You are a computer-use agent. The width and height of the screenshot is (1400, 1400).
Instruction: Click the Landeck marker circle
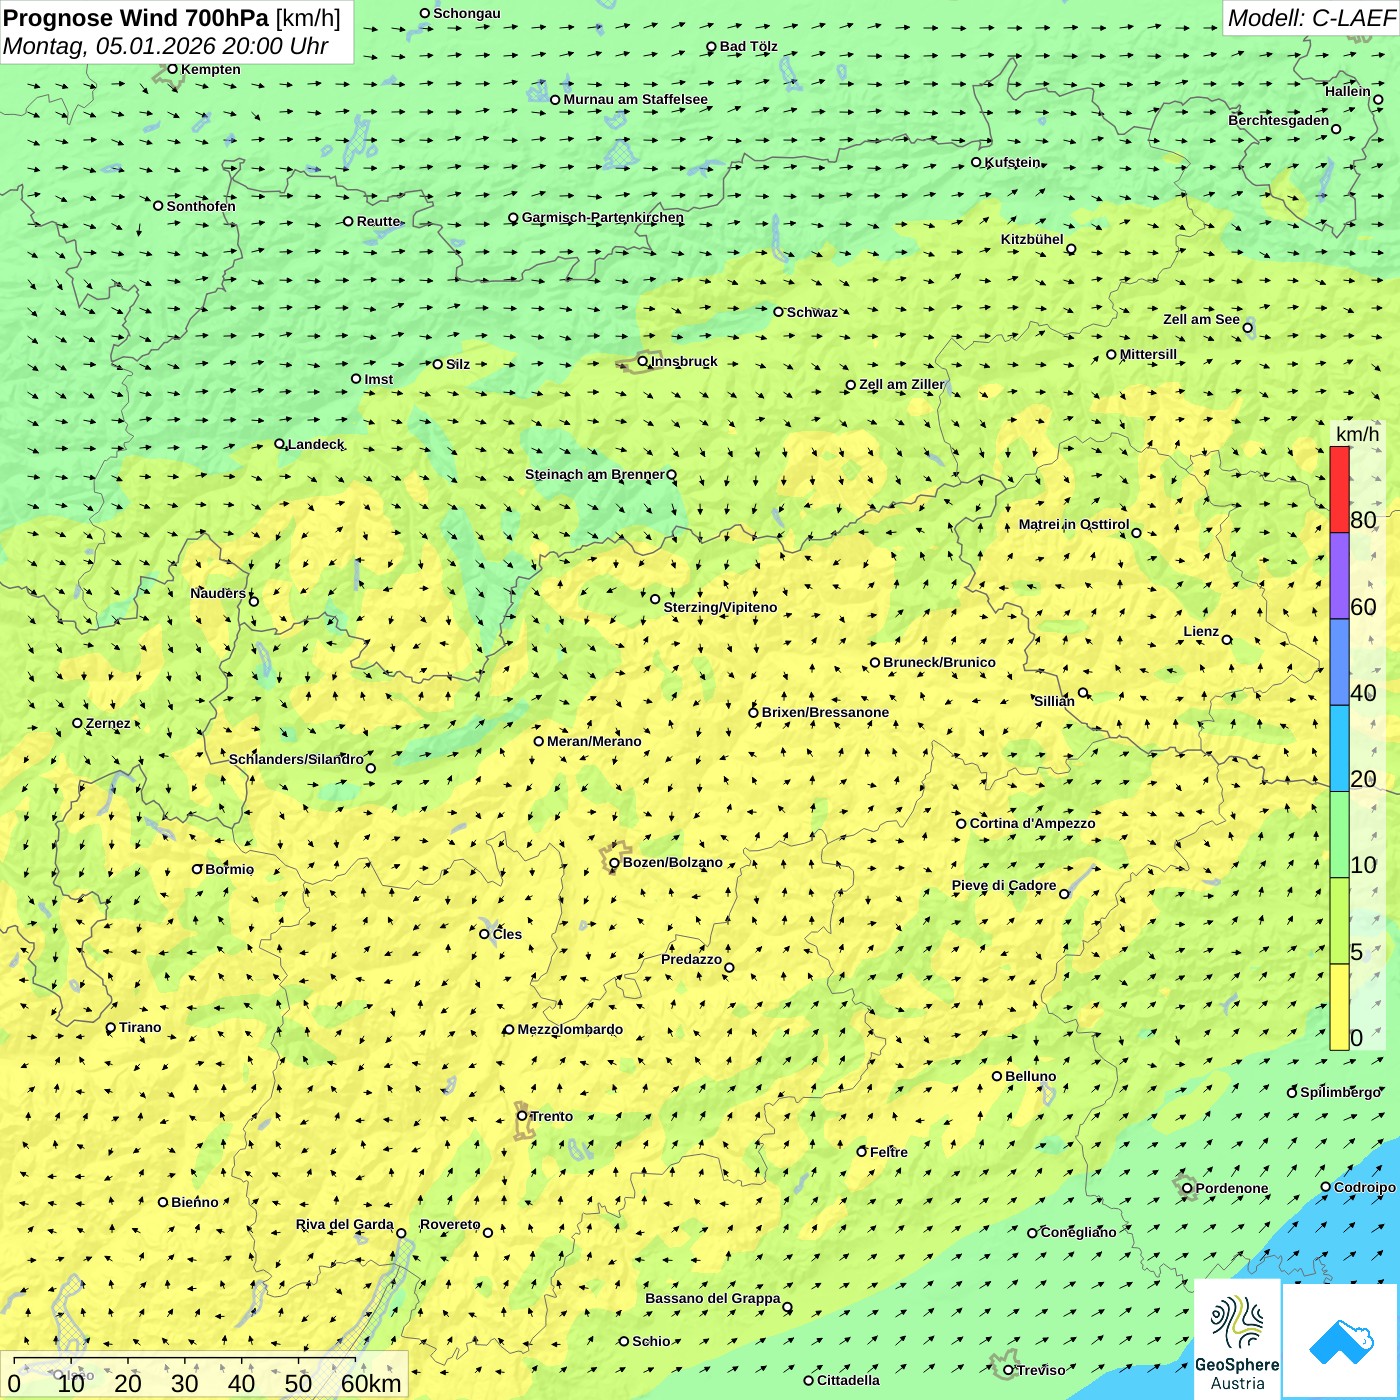[x=280, y=444]
